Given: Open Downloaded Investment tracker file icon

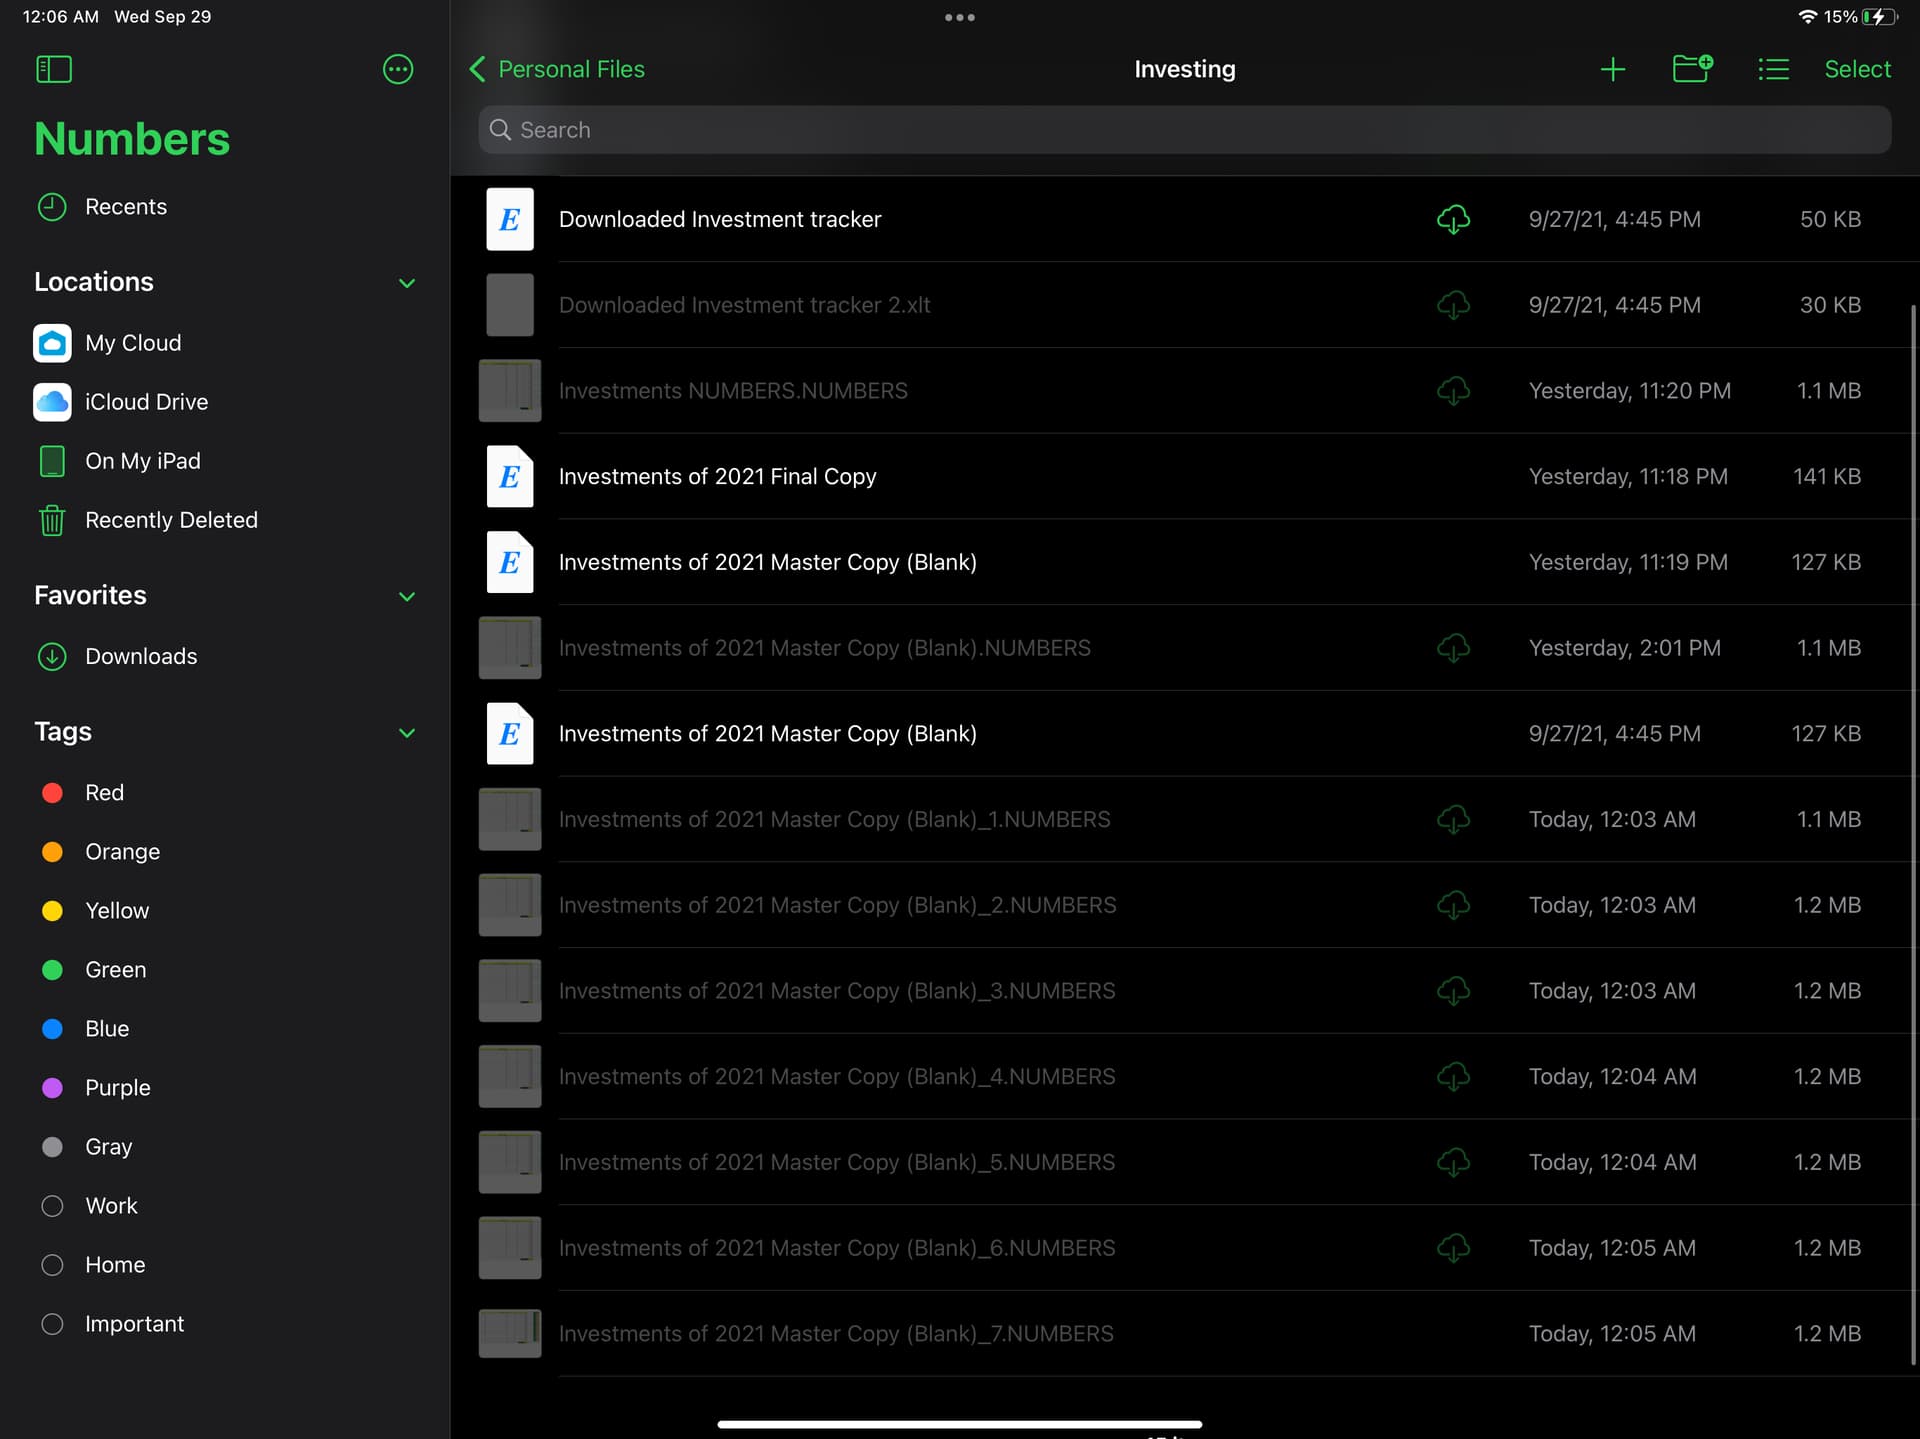Looking at the screenshot, I should pyautogui.click(x=510, y=219).
